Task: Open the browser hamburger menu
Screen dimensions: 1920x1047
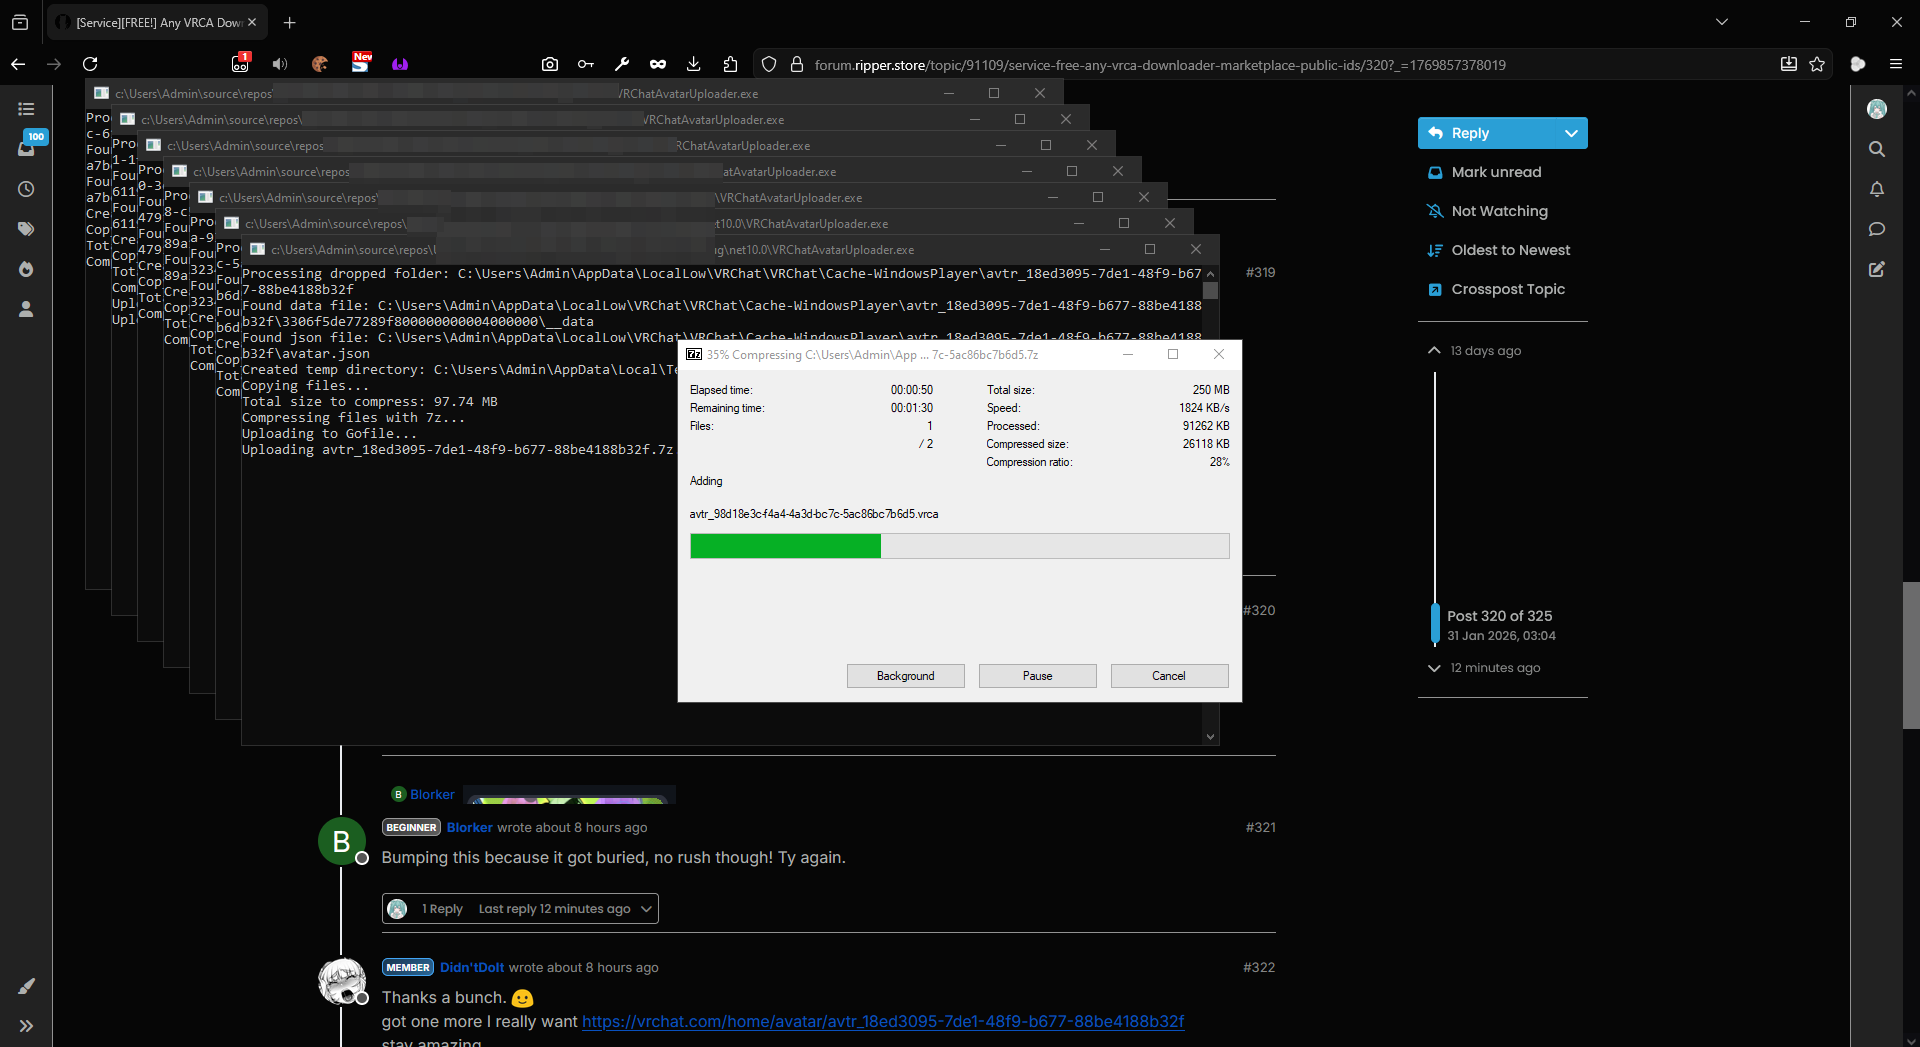Action: point(1896,64)
